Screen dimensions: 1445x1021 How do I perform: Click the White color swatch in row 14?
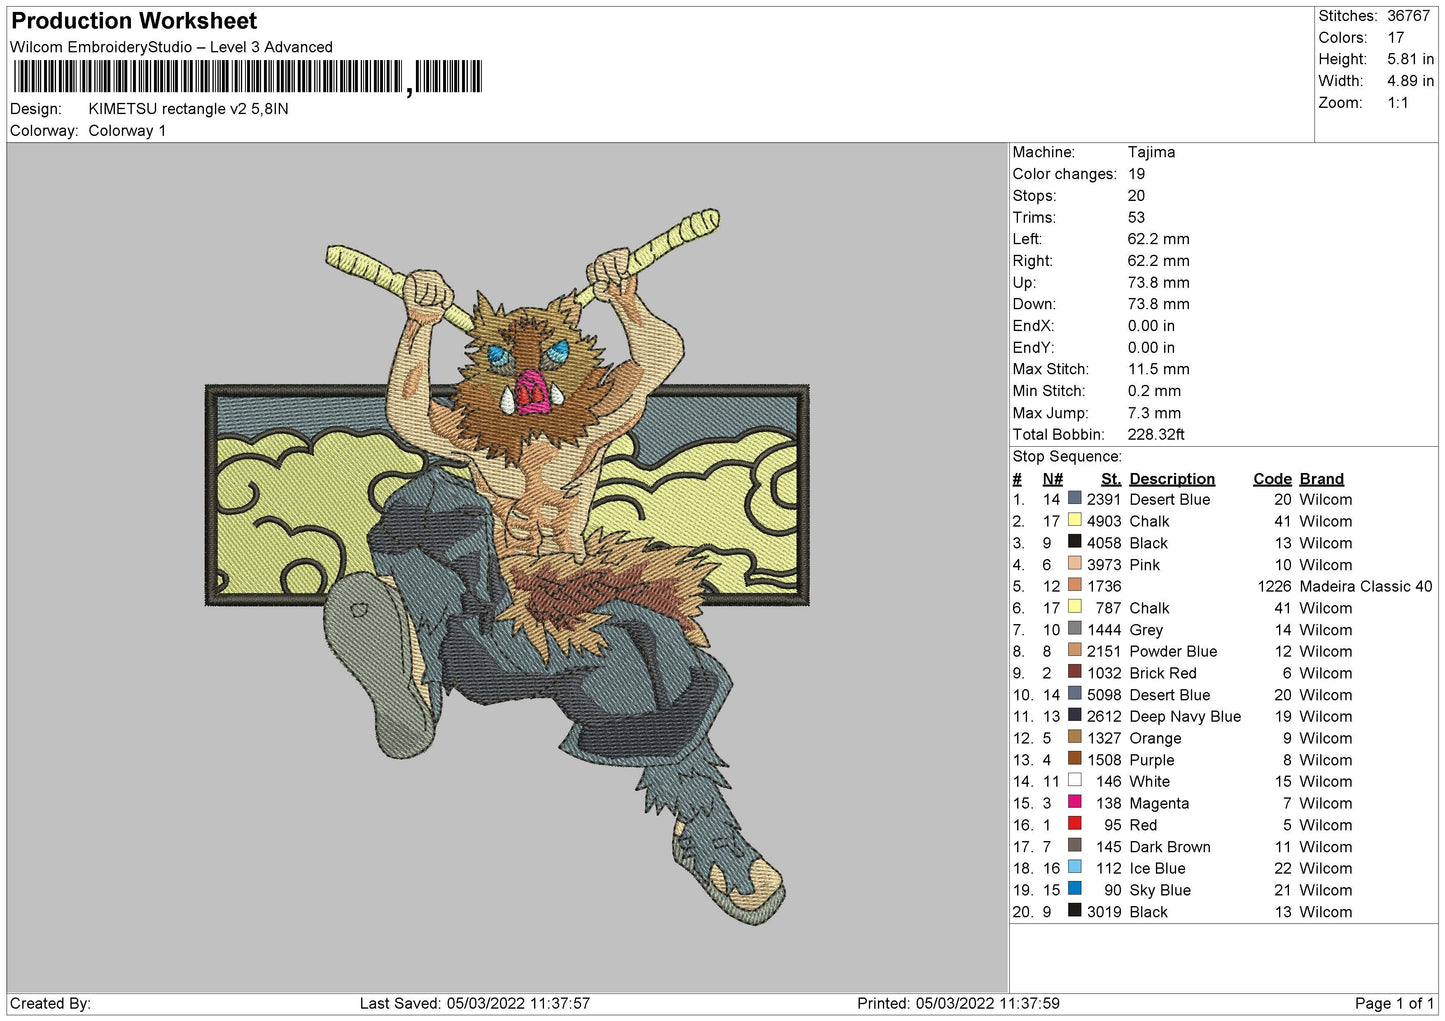click(x=1075, y=780)
